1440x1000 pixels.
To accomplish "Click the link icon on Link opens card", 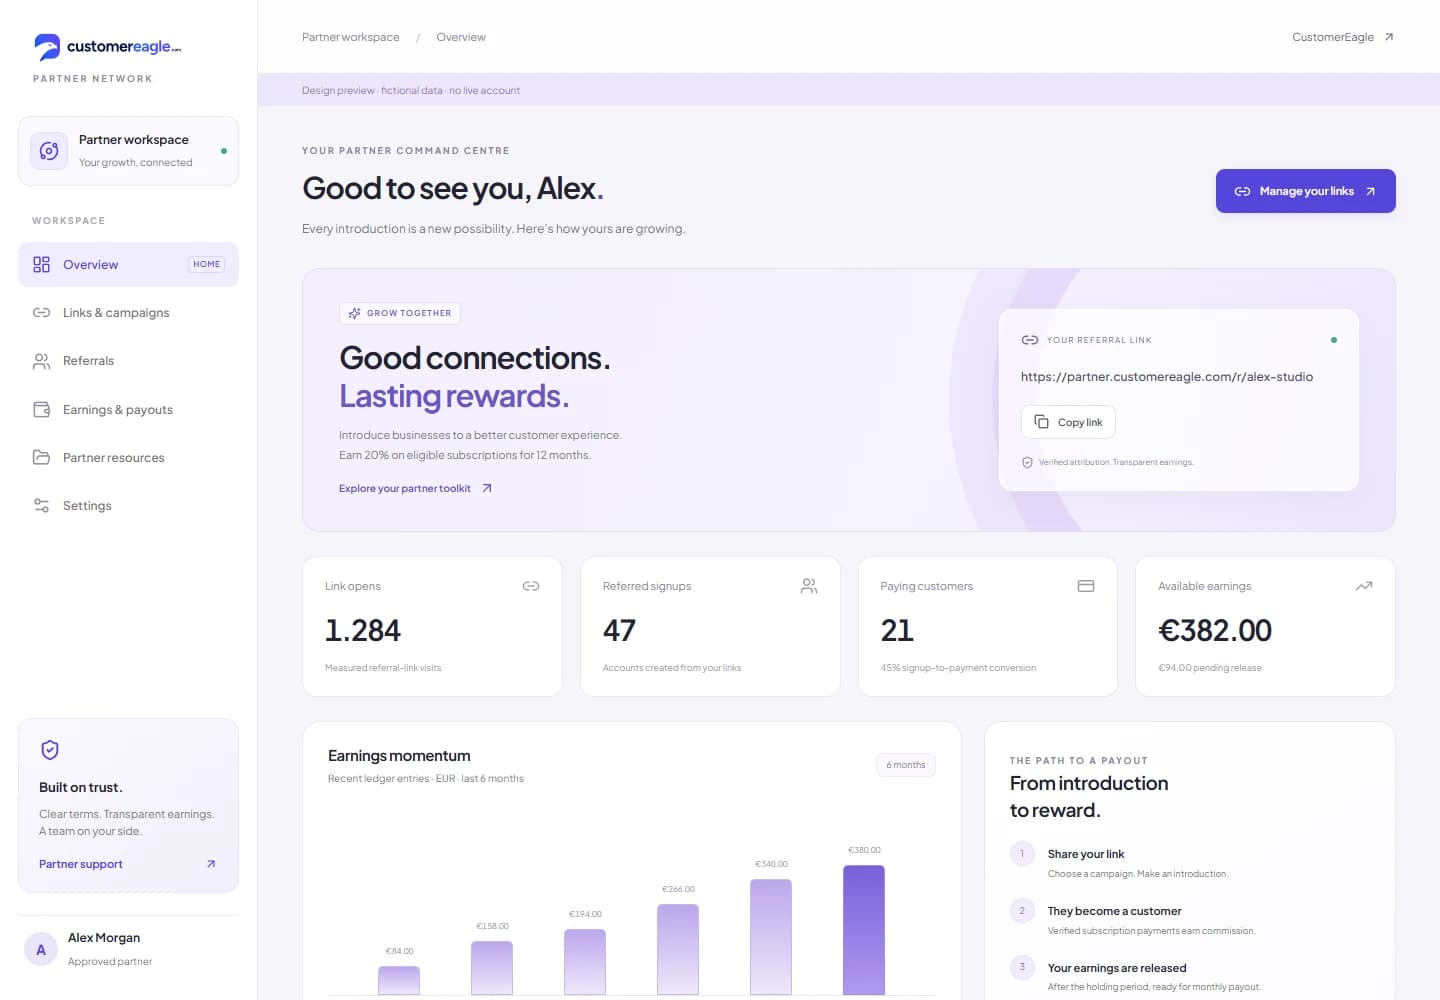I will coord(531,586).
